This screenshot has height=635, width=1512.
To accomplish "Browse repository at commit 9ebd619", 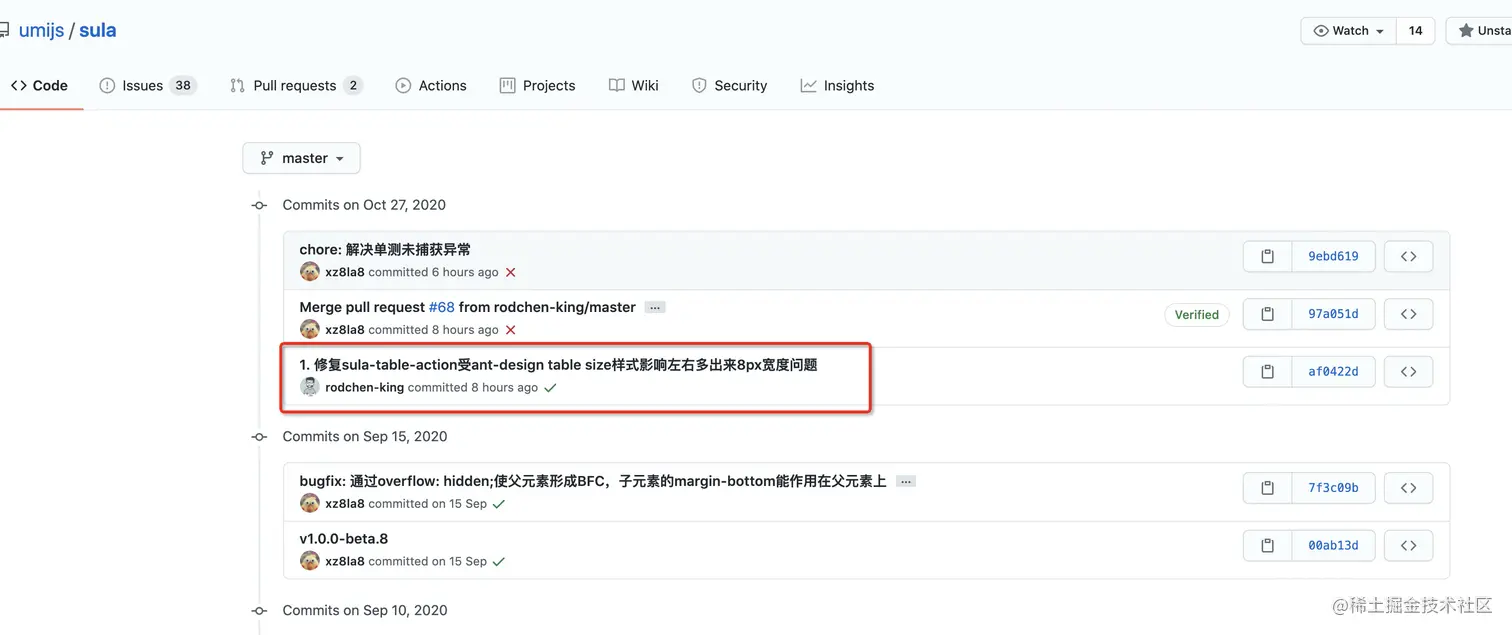I will point(1408,256).
